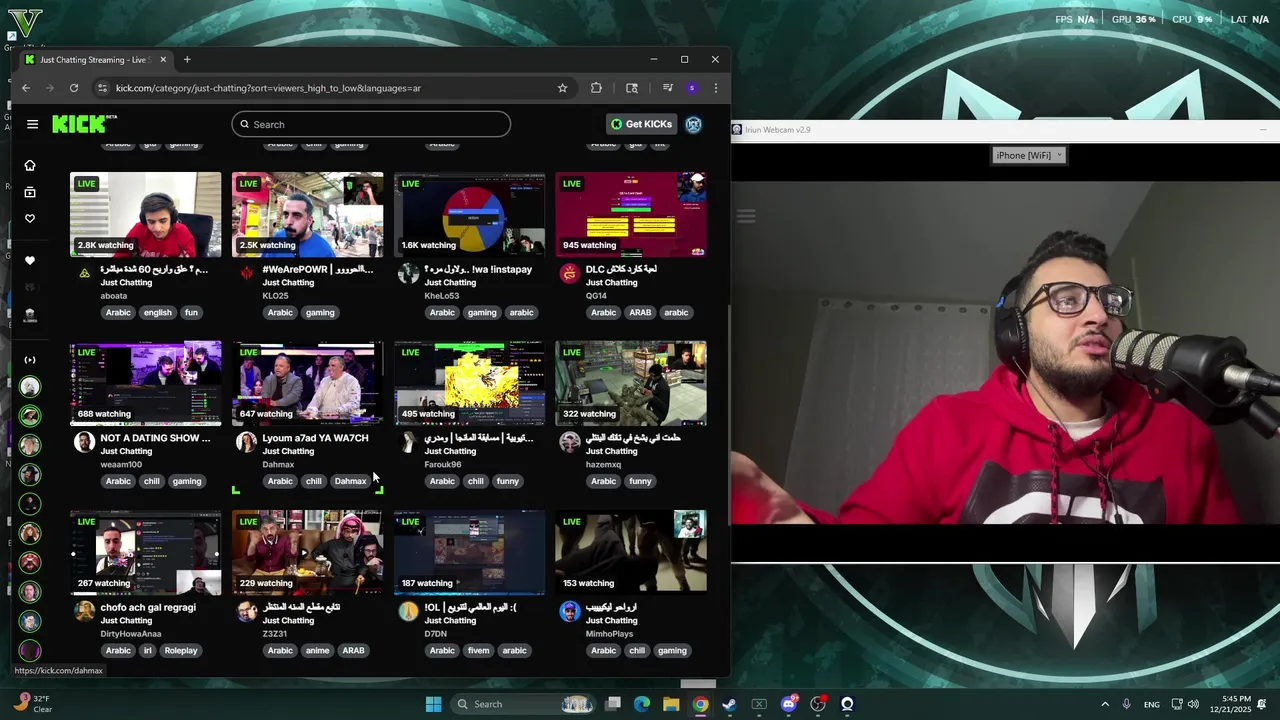Select the funny tag under hazemxq
This screenshot has height=720, width=1280.
pyautogui.click(x=640, y=481)
